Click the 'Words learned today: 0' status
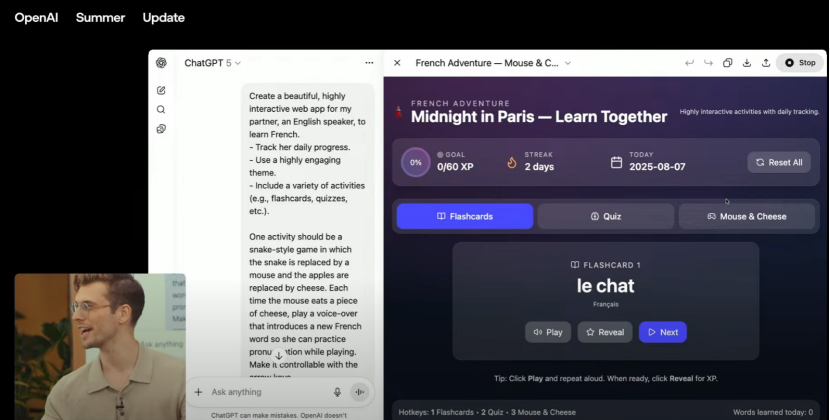830x420 pixels. coord(773,412)
